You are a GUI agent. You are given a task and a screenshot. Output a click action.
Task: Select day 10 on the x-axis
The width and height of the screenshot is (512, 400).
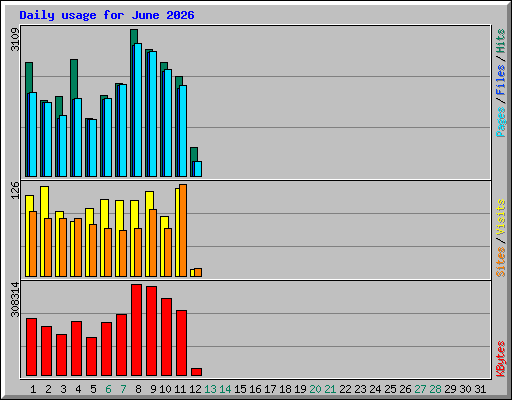pyautogui.click(x=165, y=389)
